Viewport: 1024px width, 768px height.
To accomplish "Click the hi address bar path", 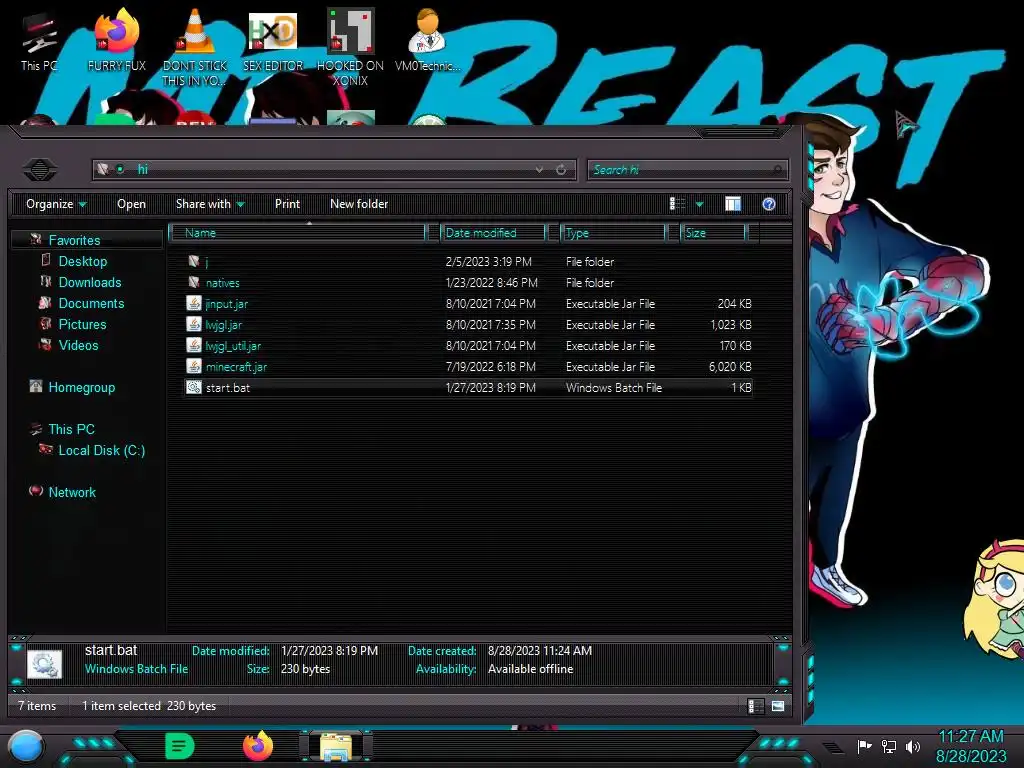I will (x=142, y=170).
